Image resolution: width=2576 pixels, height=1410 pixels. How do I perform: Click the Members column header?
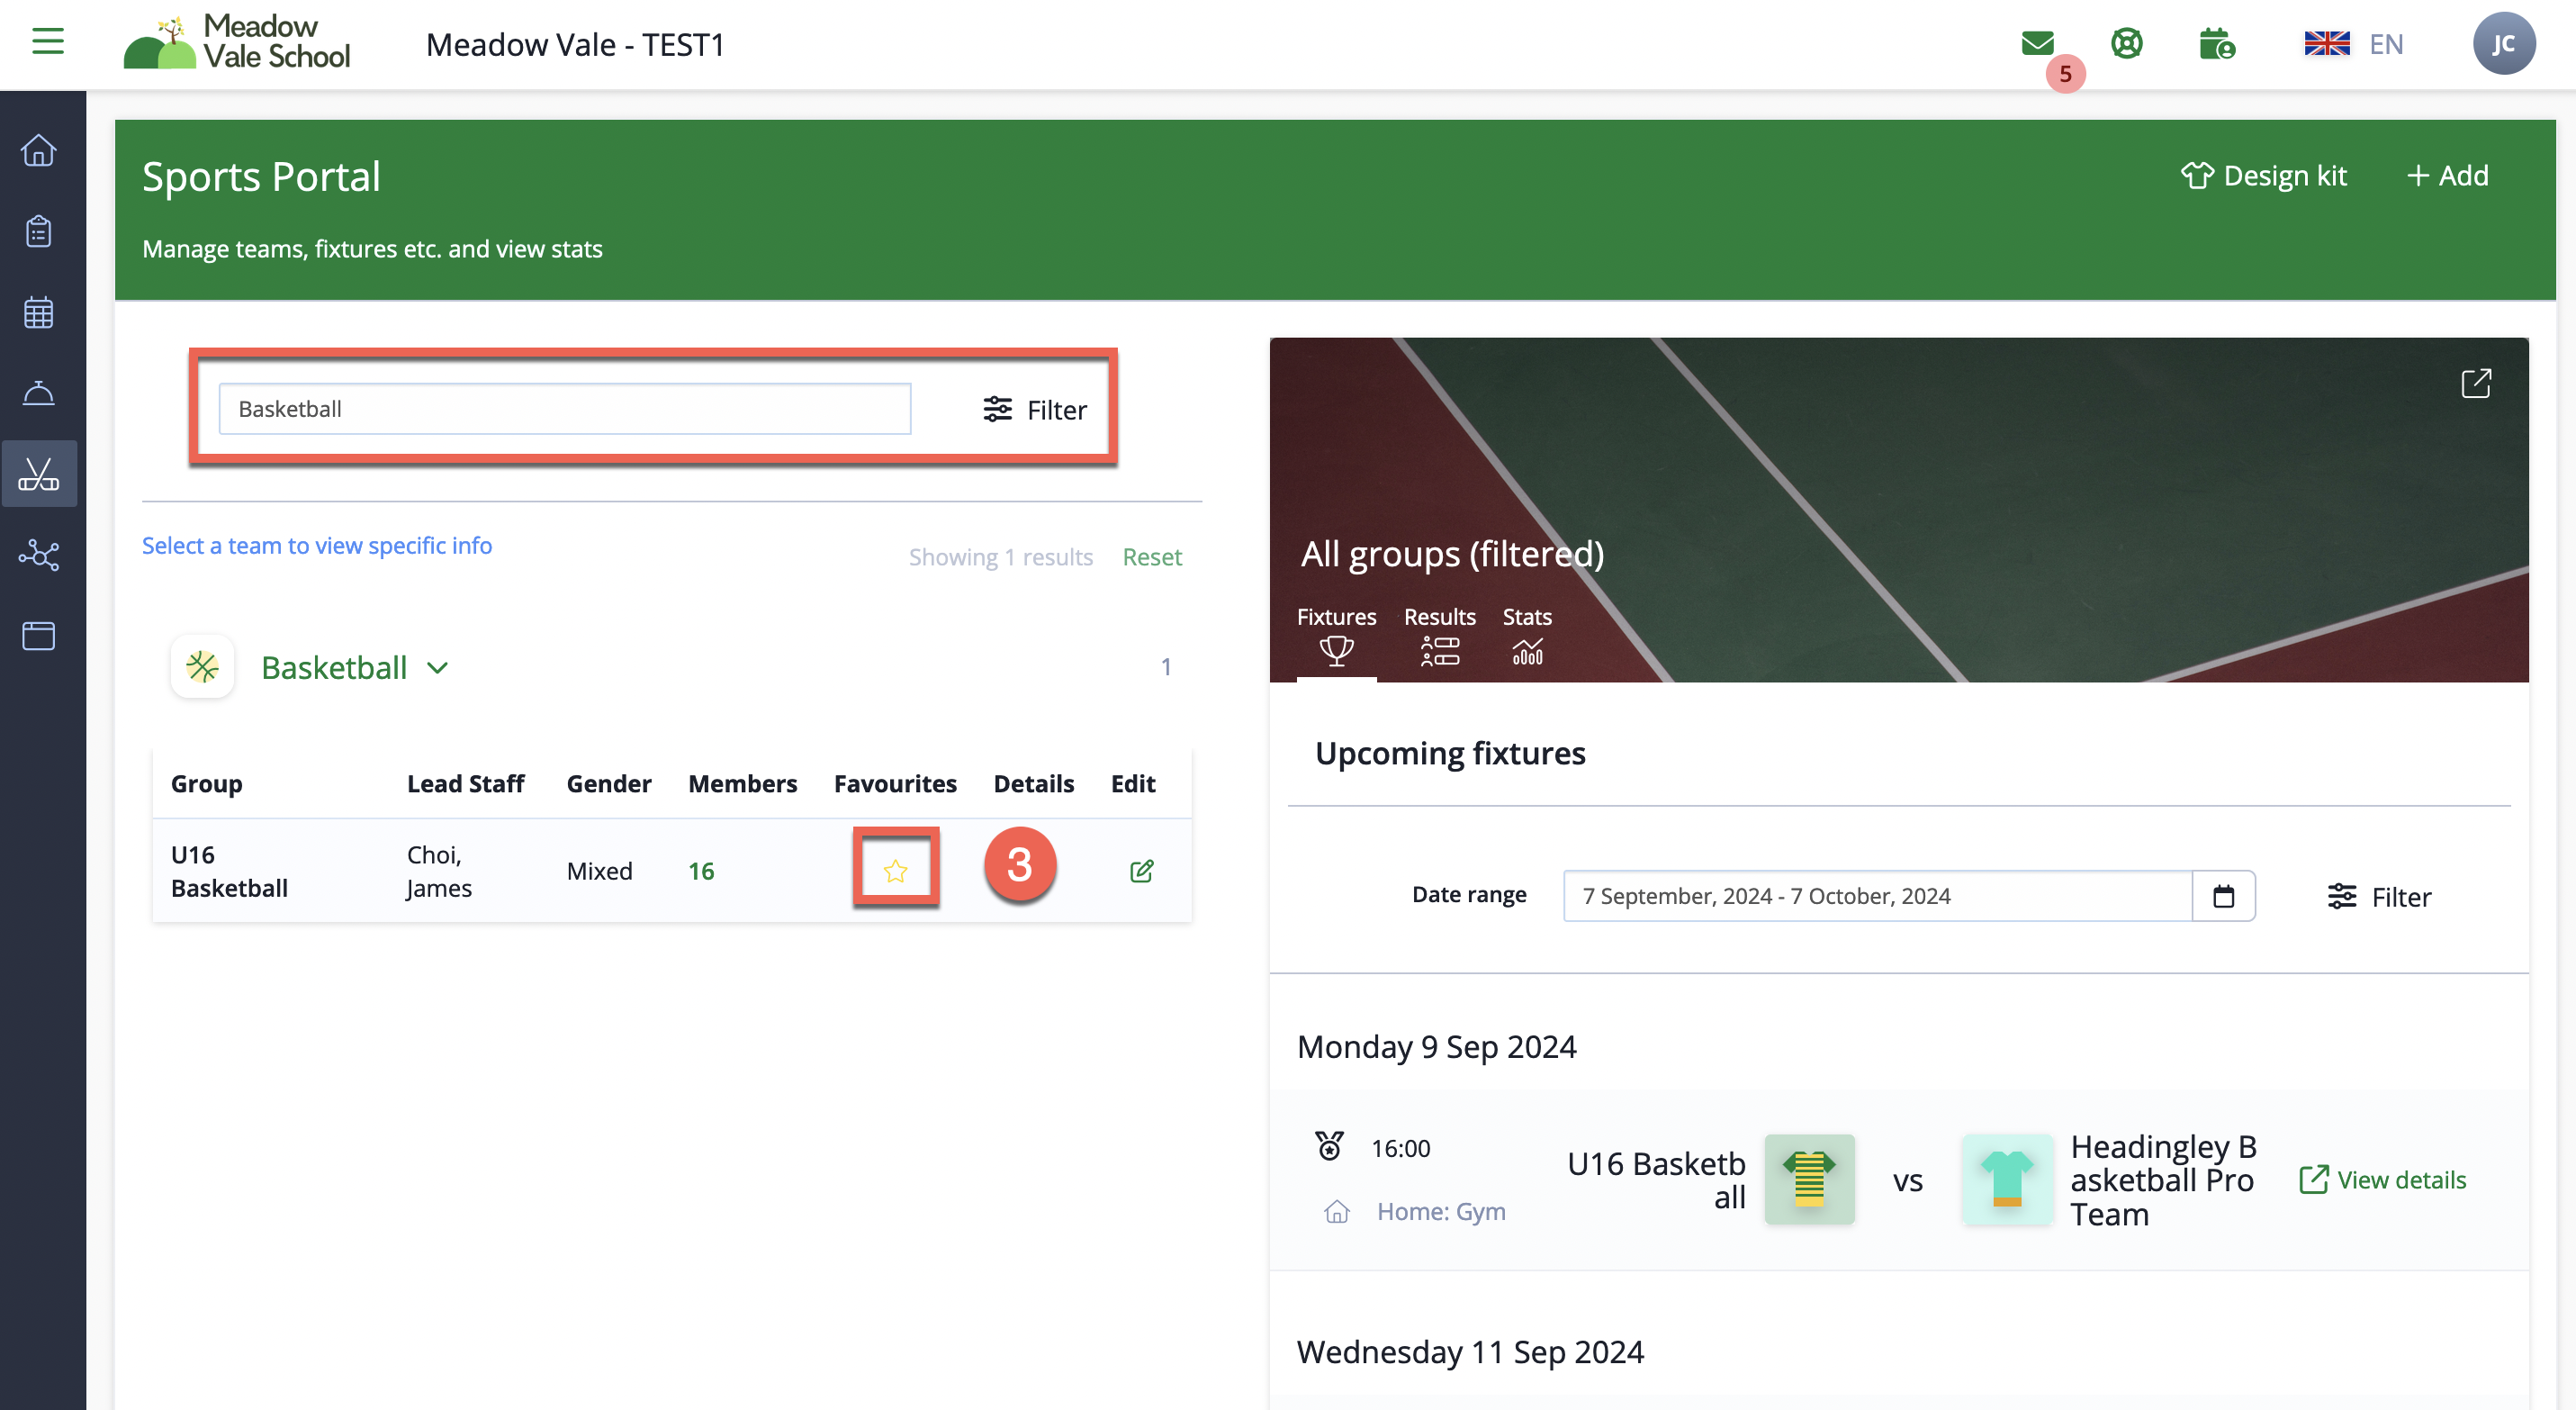coord(742,784)
